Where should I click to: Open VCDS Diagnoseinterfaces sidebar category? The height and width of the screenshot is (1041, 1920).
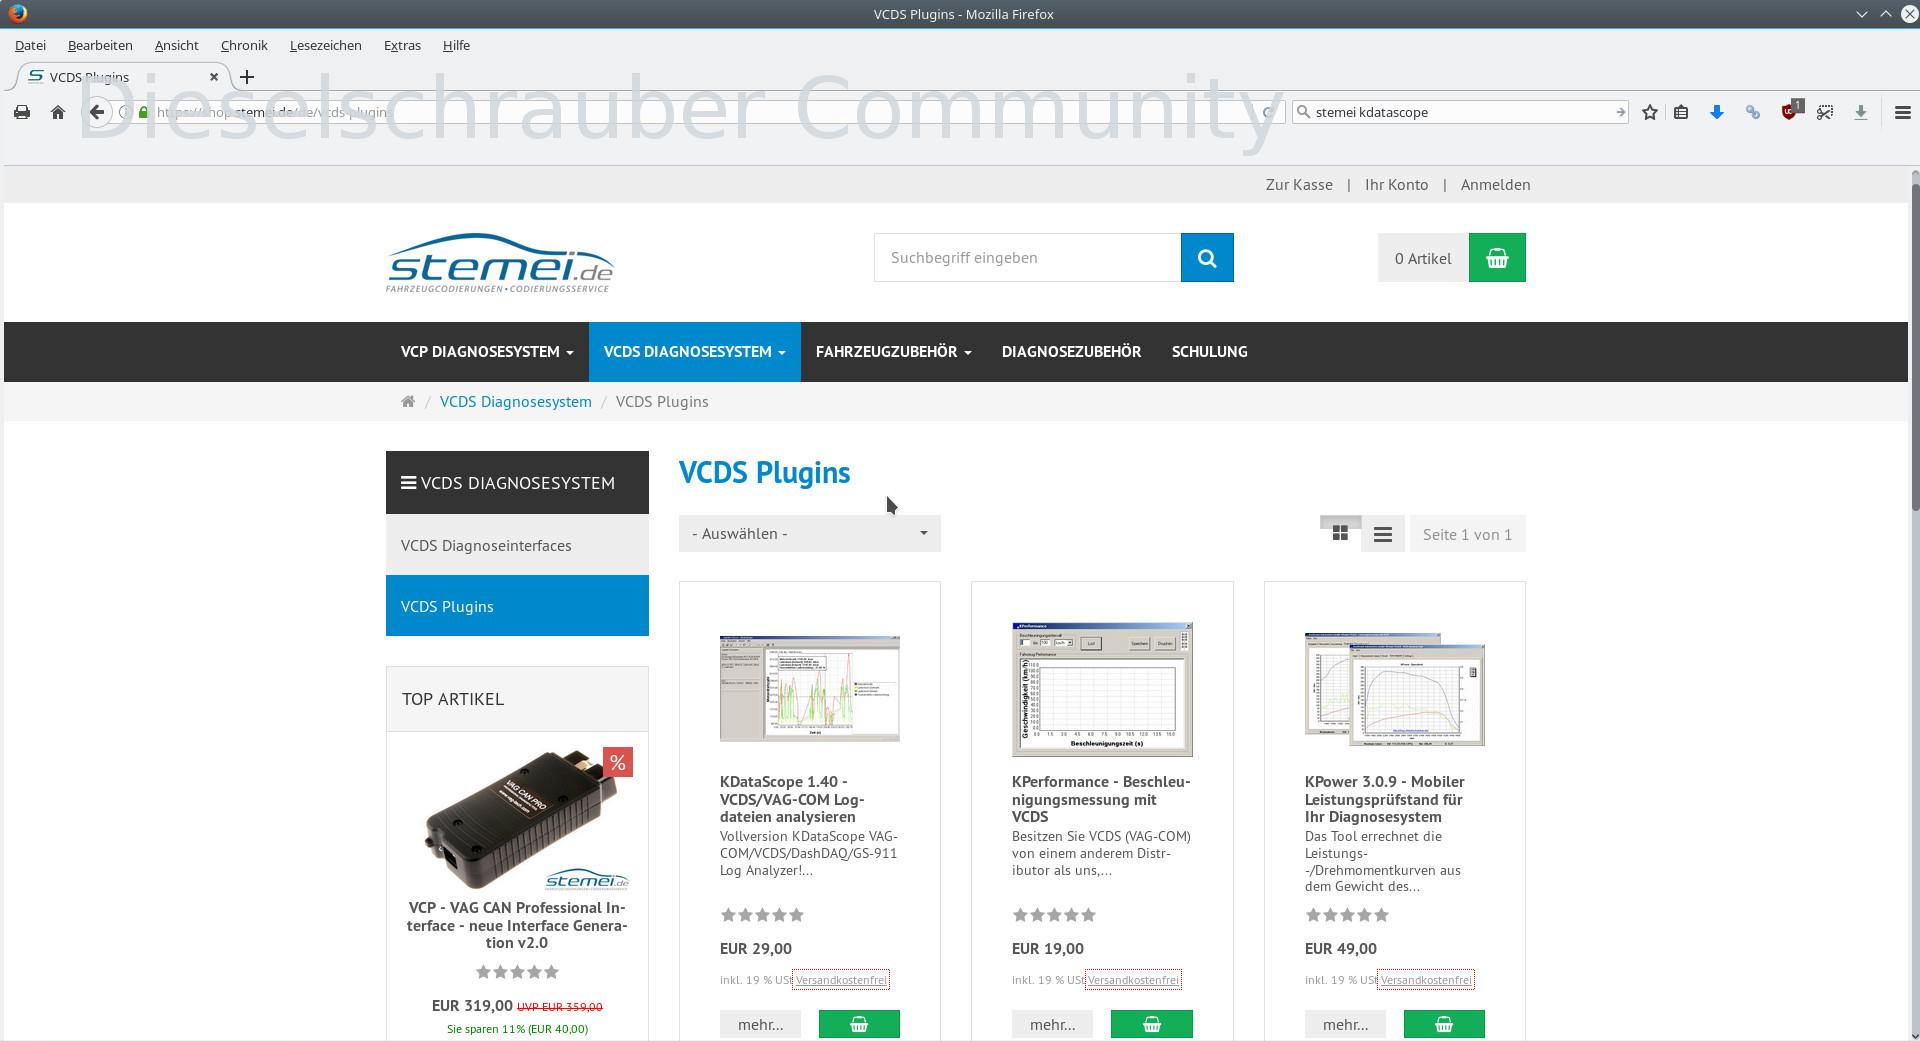[517, 545]
